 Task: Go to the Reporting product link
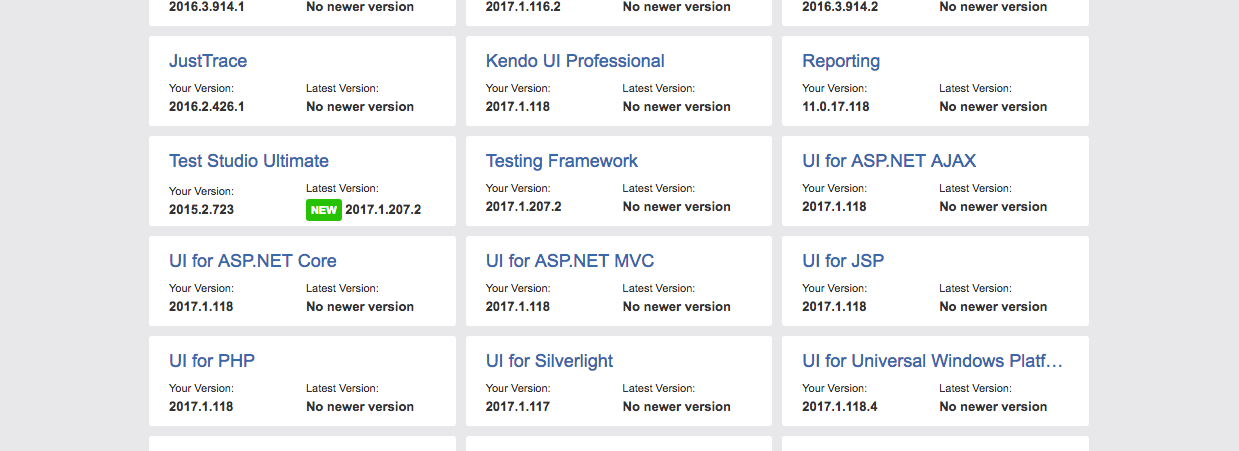pyautogui.click(x=841, y=61)
